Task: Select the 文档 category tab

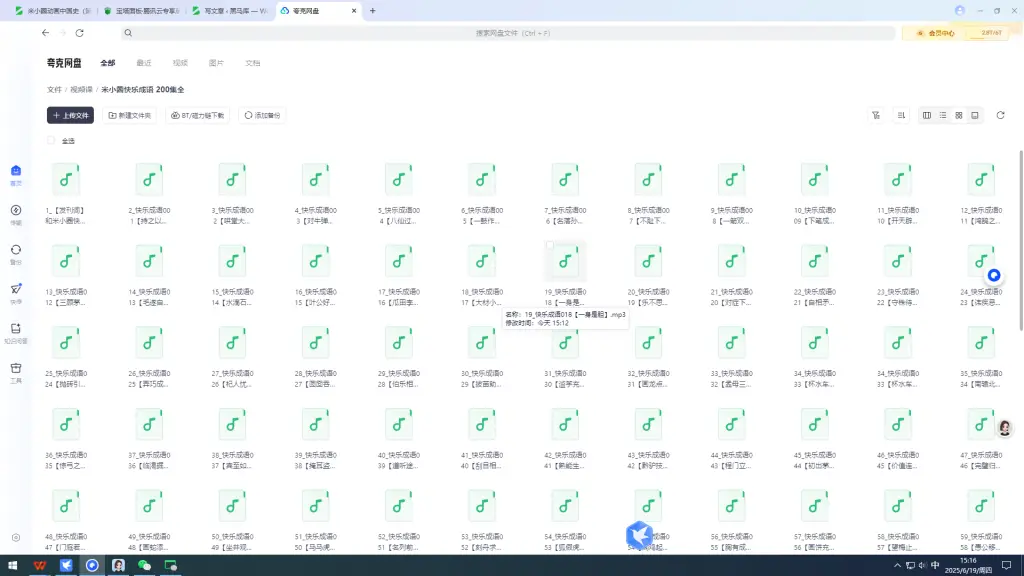Action: (x=253, y=63)
